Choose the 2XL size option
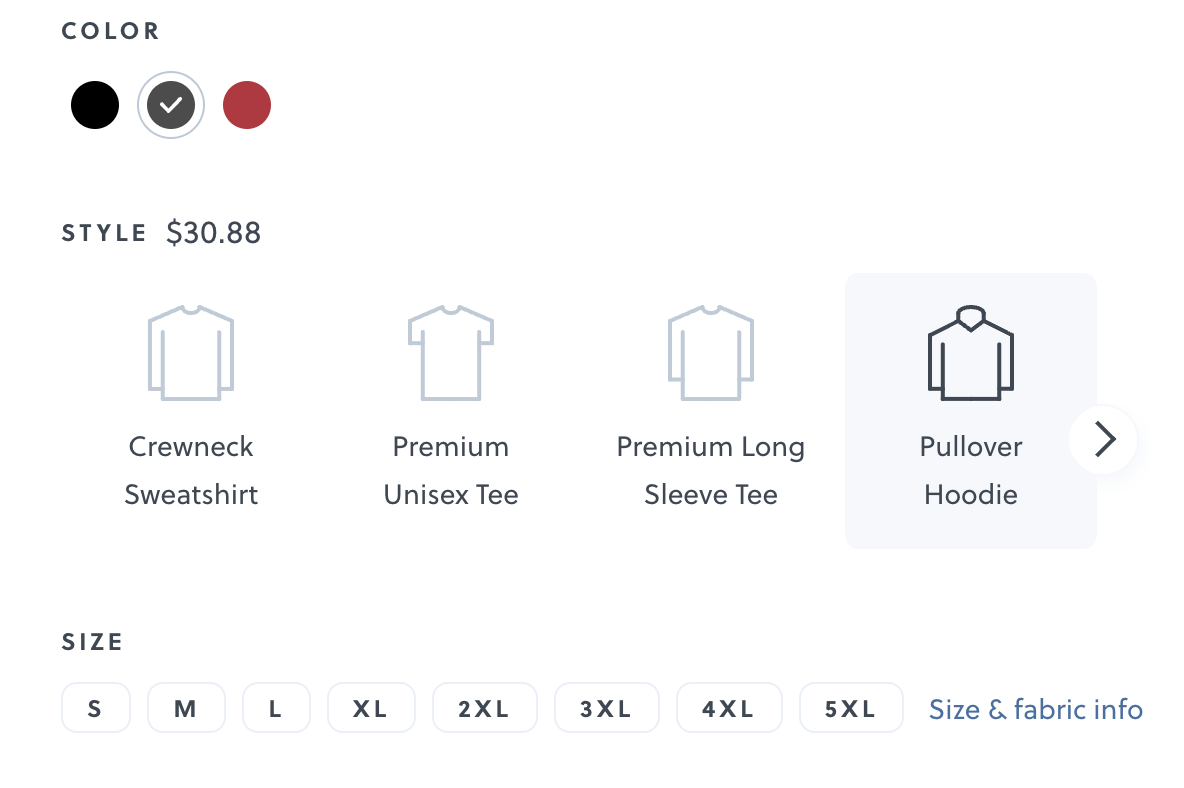Image resolution: width=1184 pixels, height=788 pixels. (484, 709)
